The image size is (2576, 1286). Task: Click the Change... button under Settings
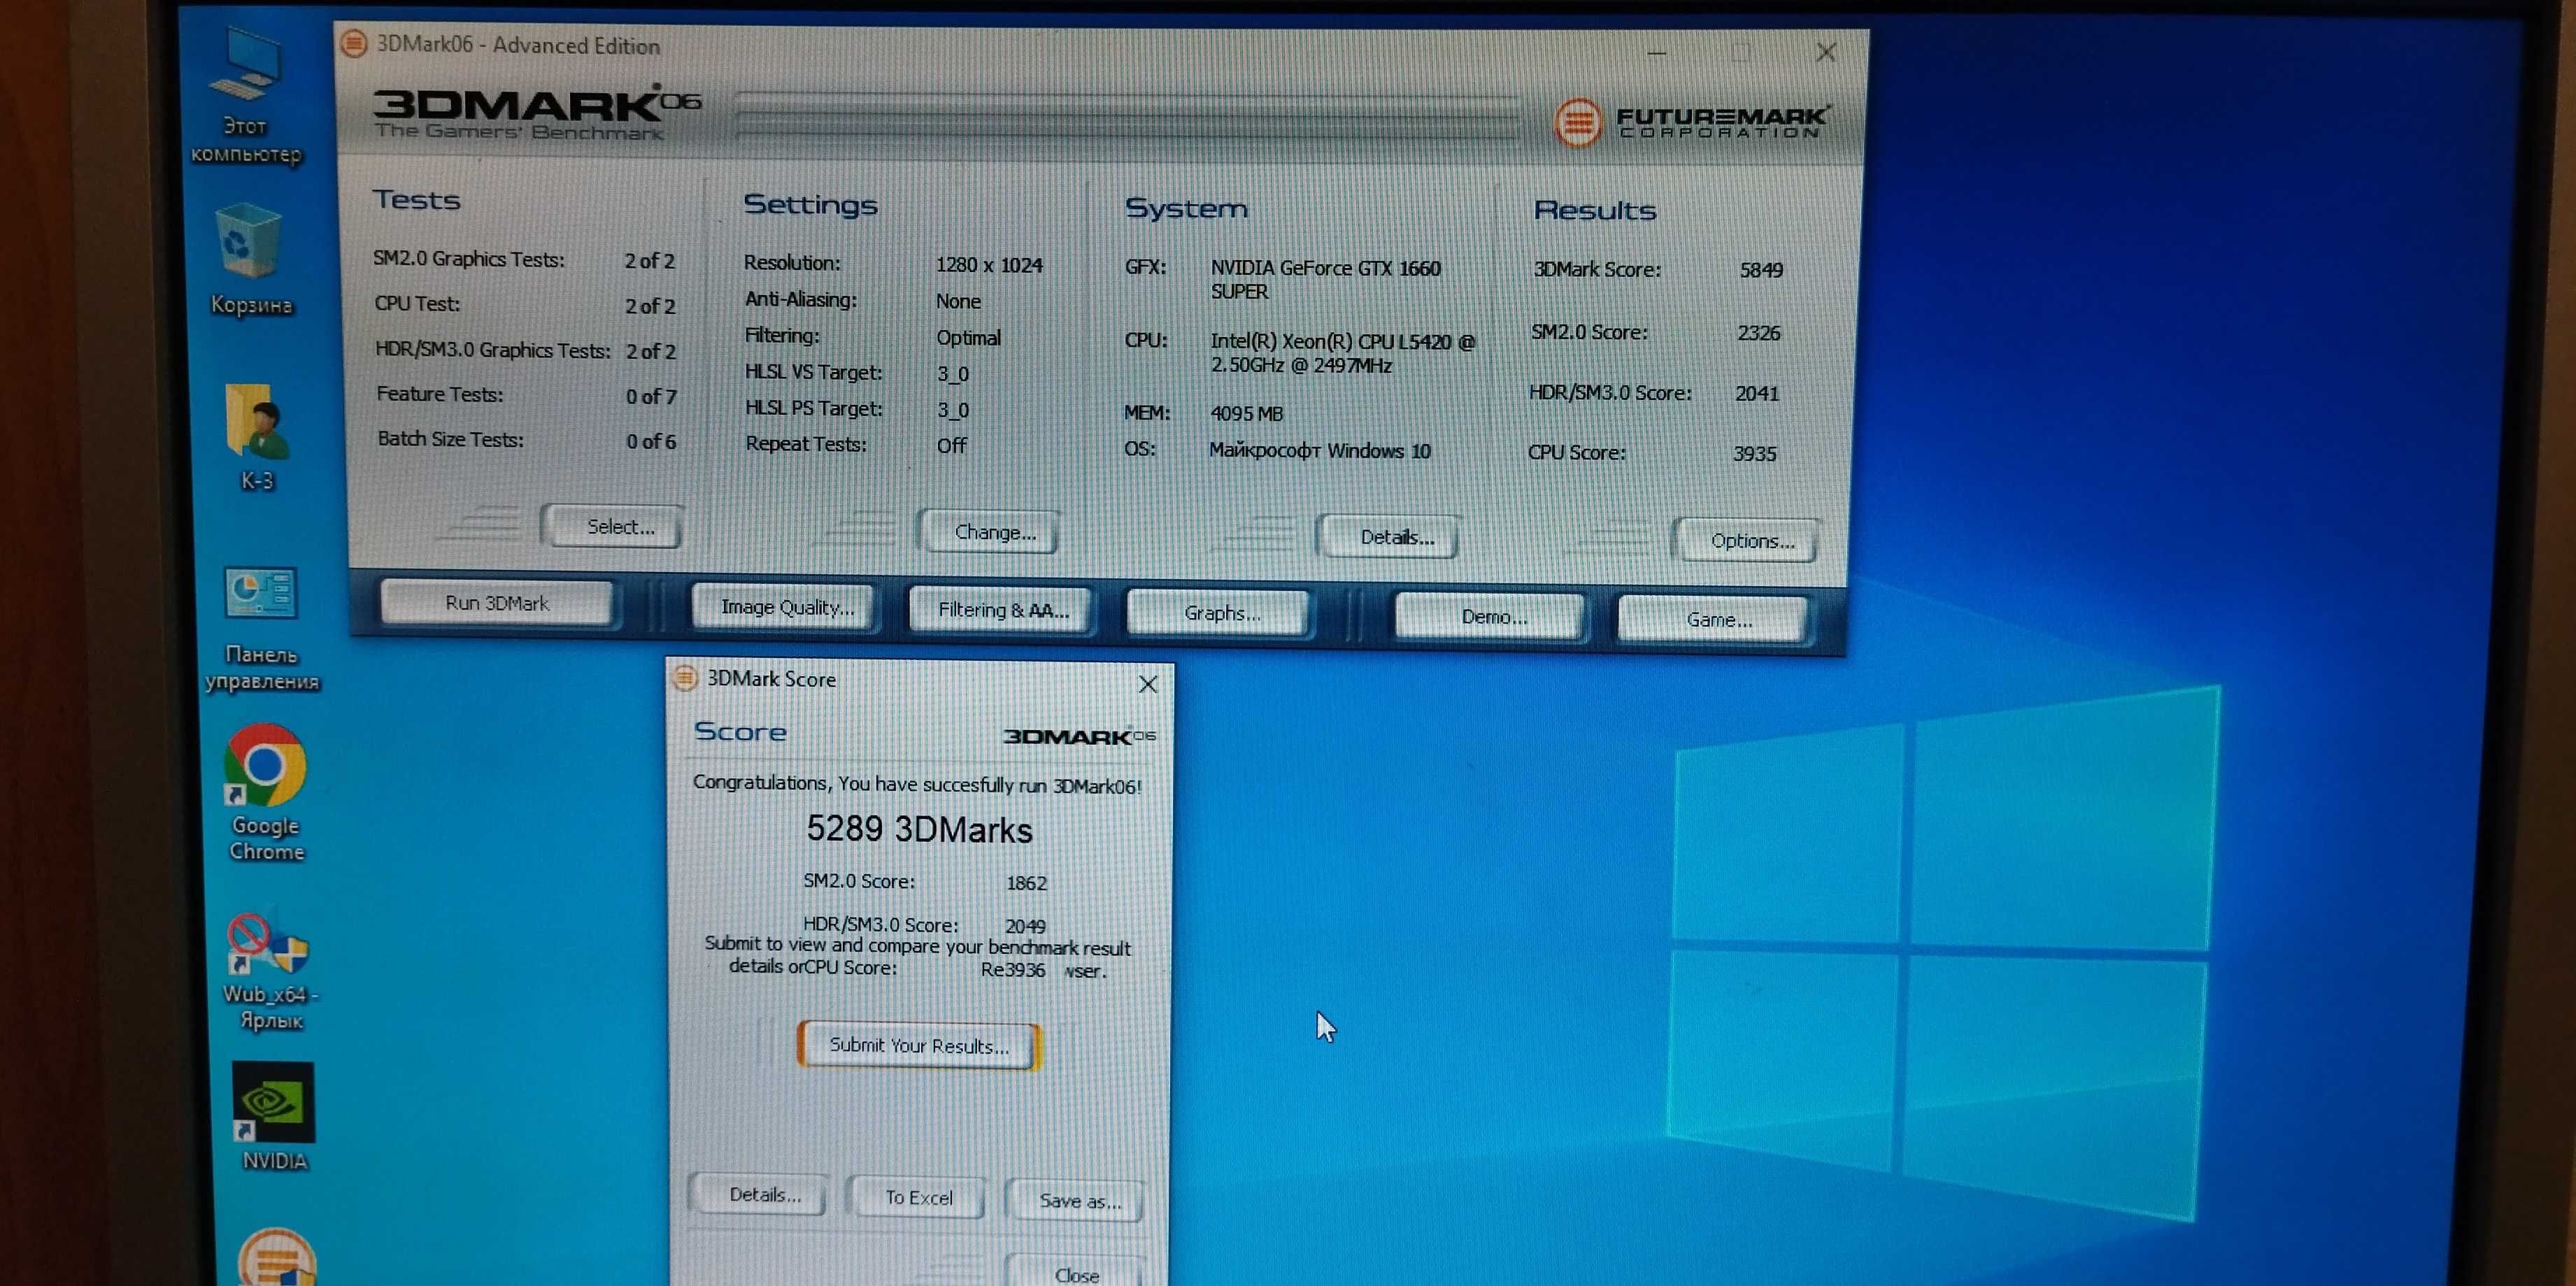[x=989, y=532]
